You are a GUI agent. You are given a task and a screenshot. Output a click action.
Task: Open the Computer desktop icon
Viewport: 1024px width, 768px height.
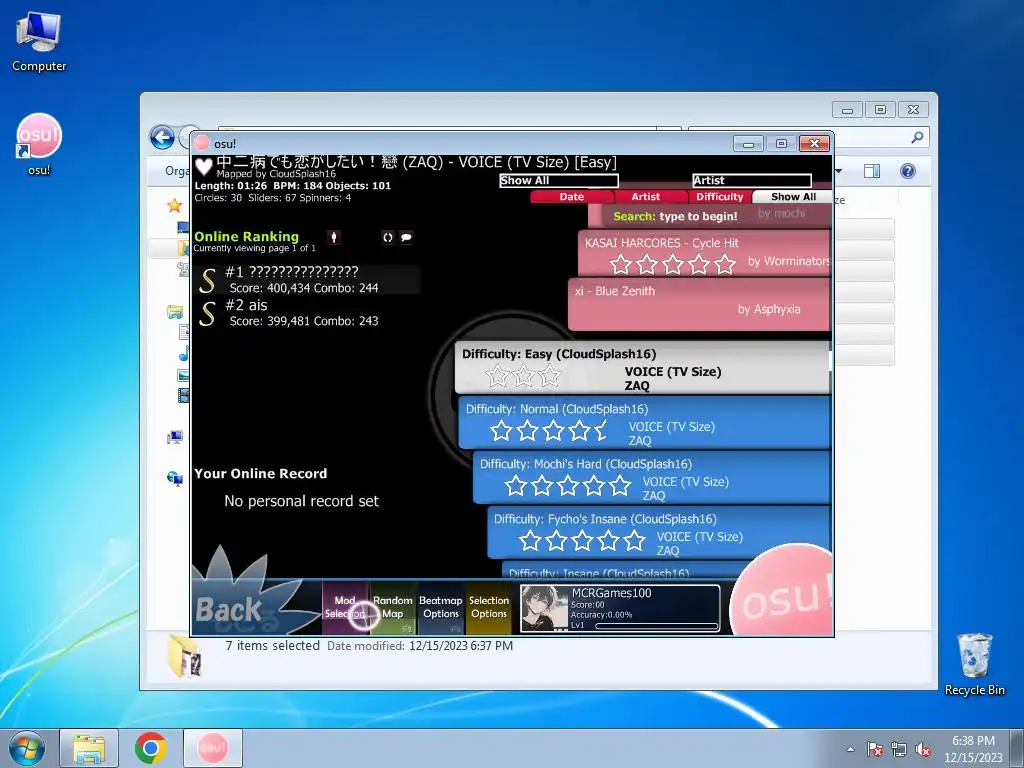(39, 33)
